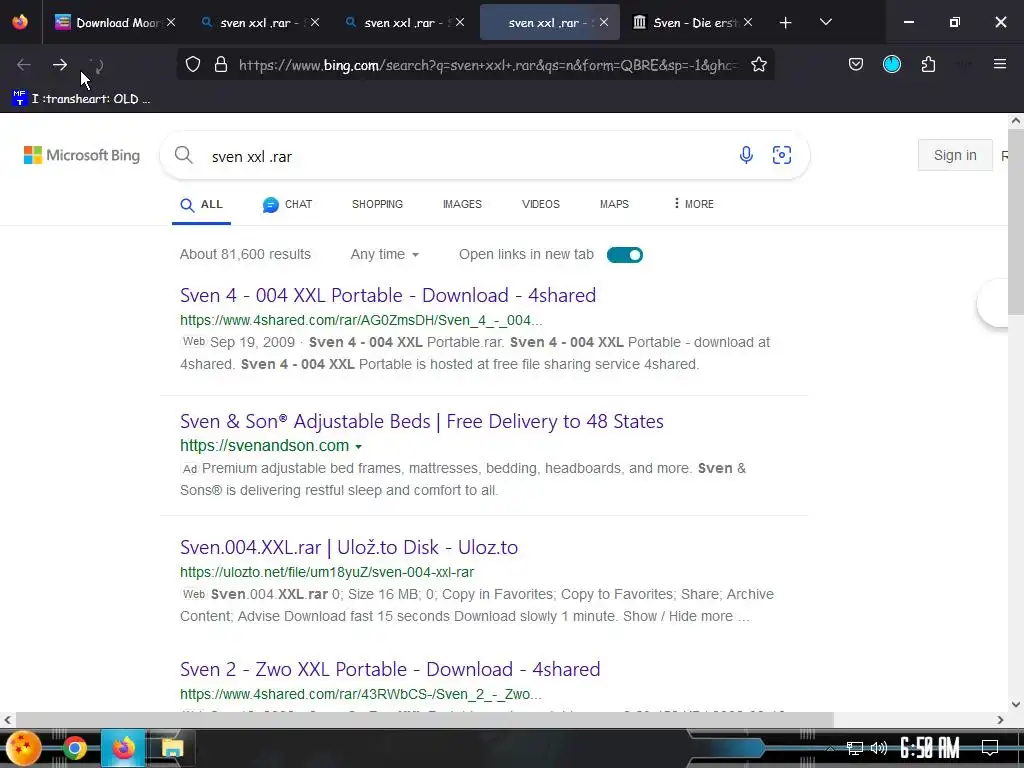The width and height of the screenshot is (1024, 768).
Task: Click the back arrow button
Action: click(24, 65)
